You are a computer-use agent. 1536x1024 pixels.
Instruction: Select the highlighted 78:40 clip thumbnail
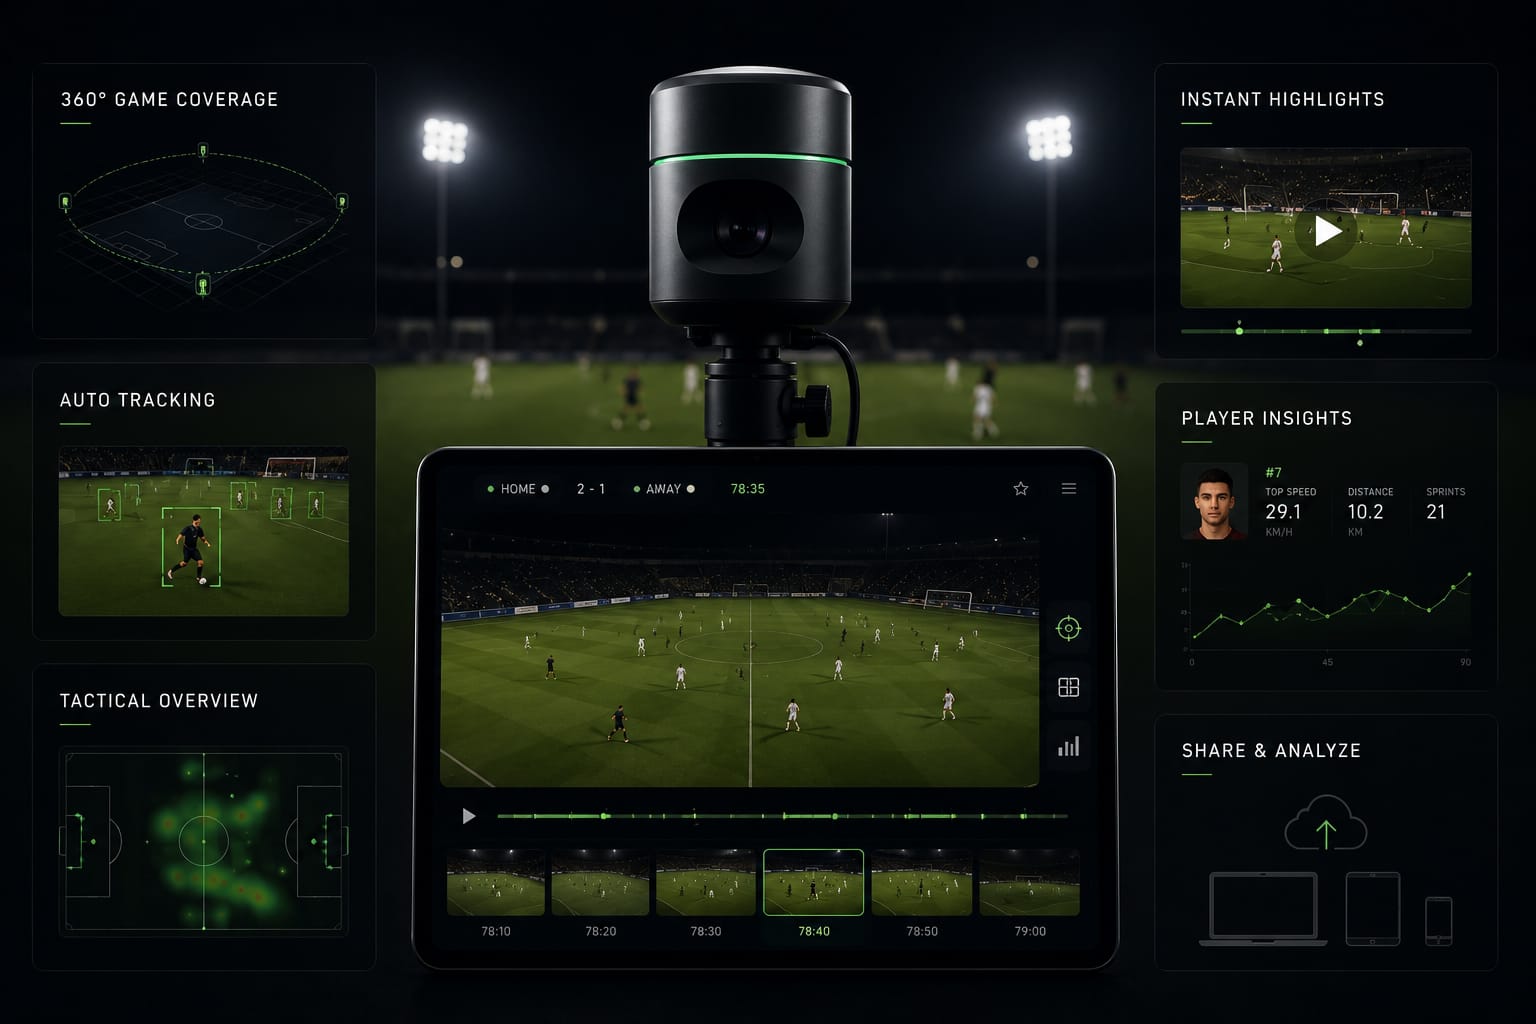pos(814,882)
